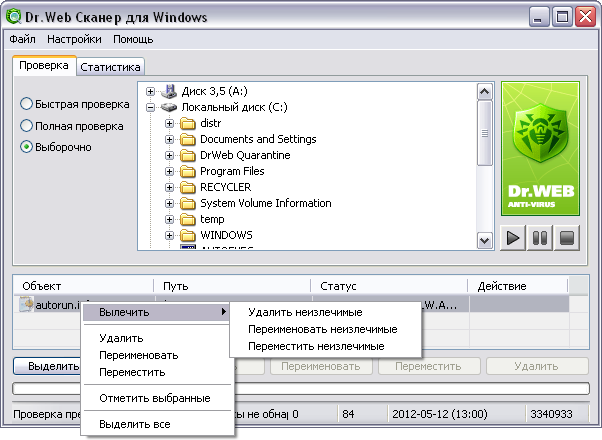This screenshot has height=440, width=602.
Task: Open the Вылечить submenu
Action: (156, 312)
